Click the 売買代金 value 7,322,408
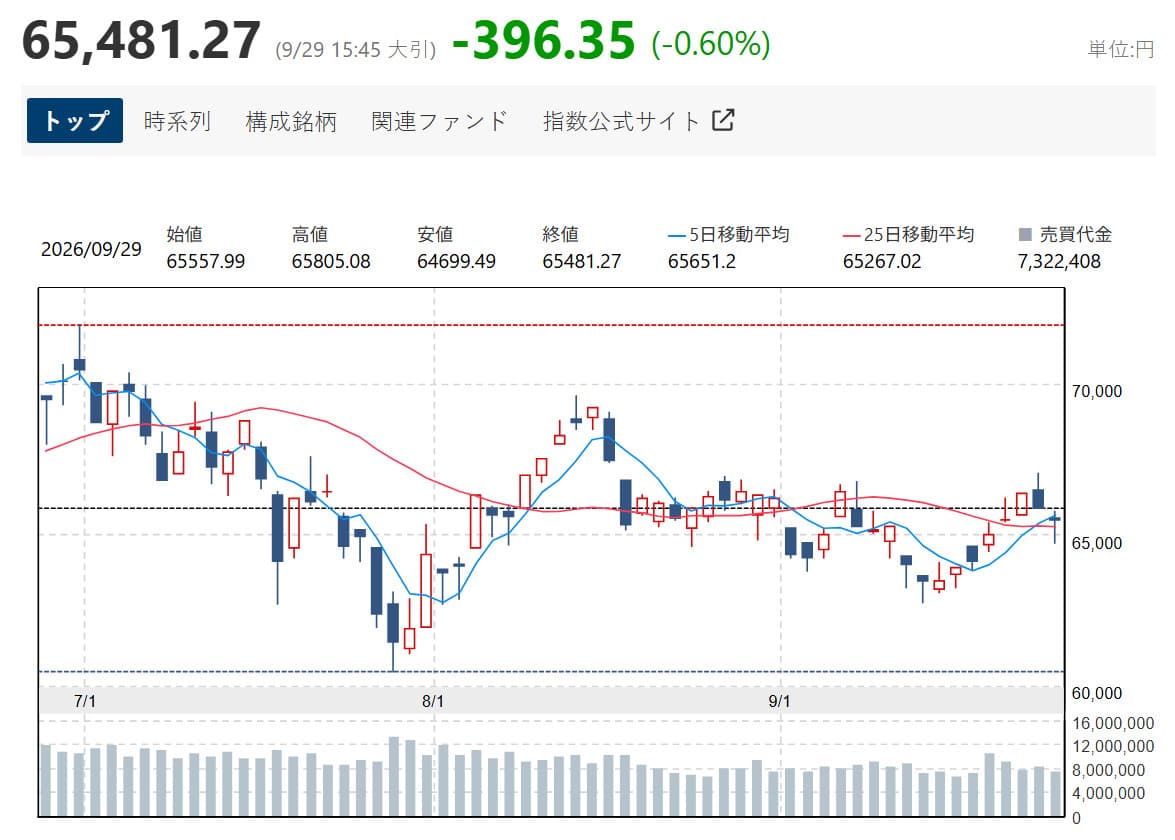 (x=1059, y=261)
